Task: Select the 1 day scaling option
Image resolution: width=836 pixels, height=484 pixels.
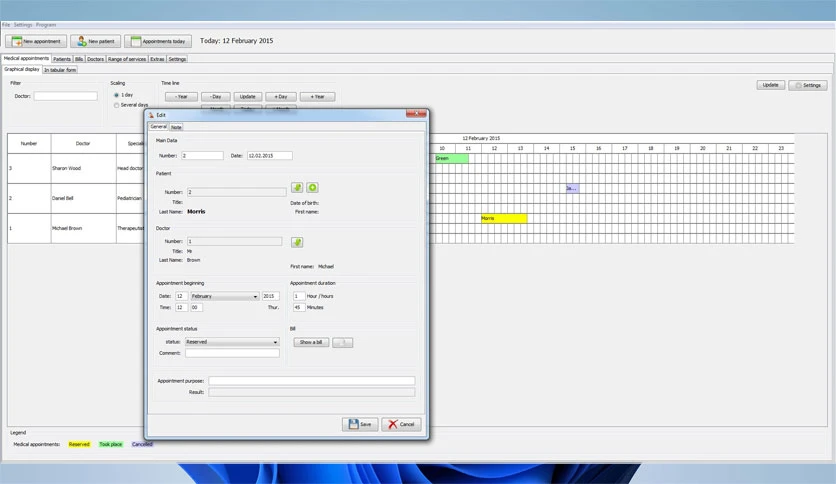Action: coord(116,95)
